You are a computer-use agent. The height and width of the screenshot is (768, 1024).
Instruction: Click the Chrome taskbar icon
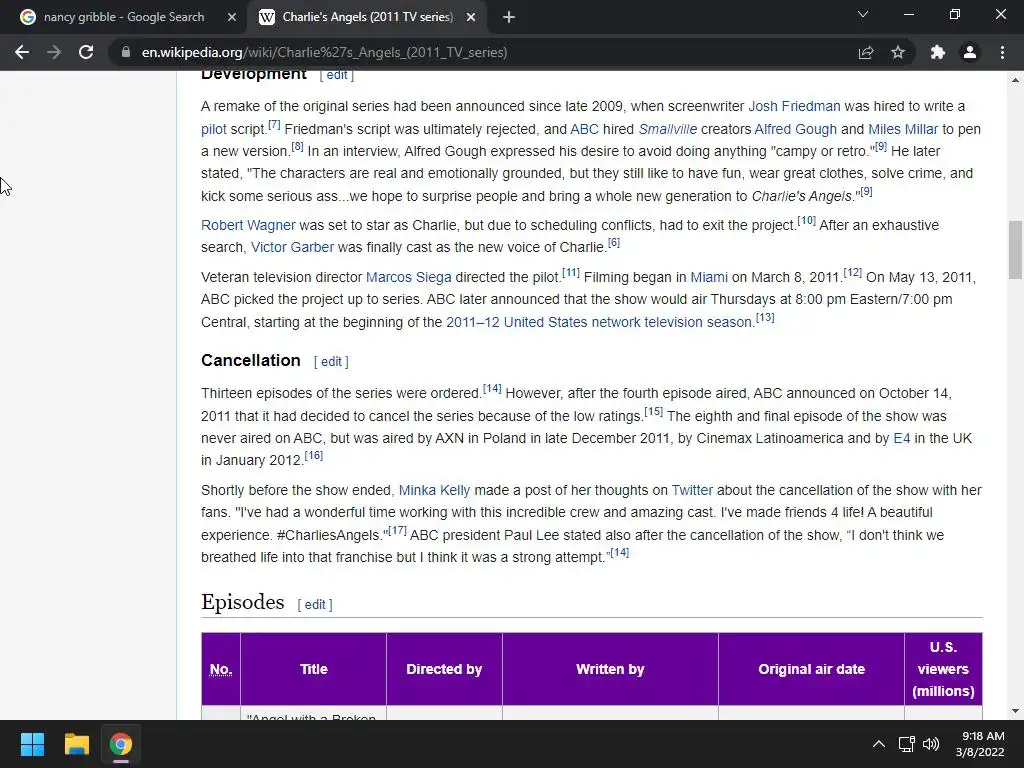pos(121,744)
